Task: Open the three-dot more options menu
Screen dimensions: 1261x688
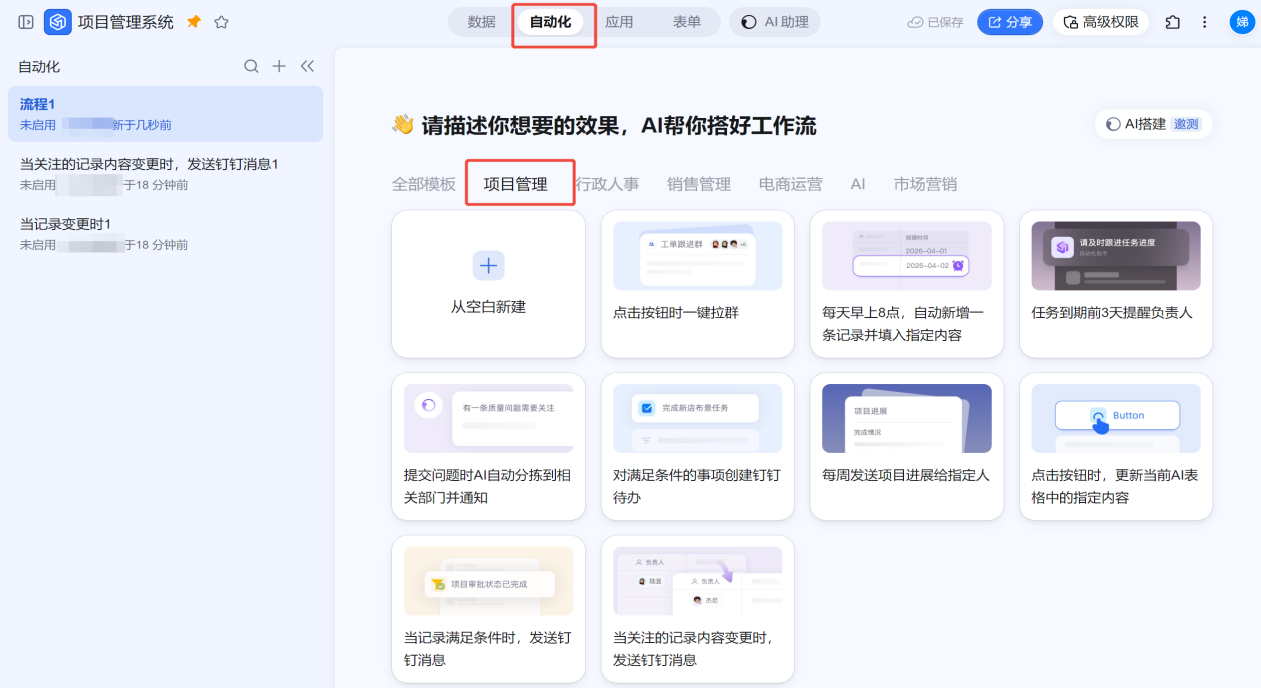Action: tap(1205, 22)
